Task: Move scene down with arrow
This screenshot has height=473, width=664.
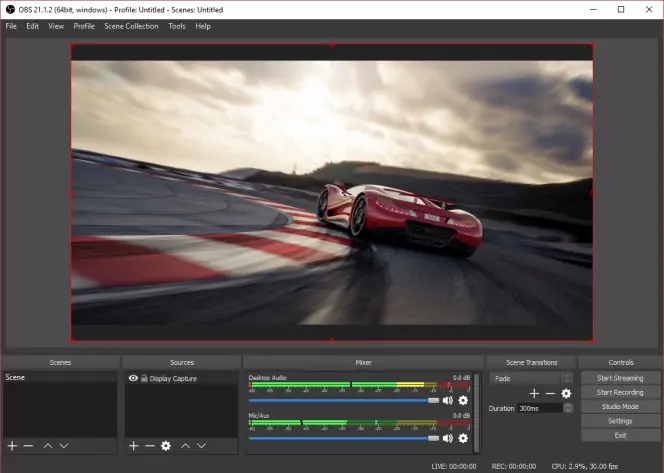Action: 64,446
